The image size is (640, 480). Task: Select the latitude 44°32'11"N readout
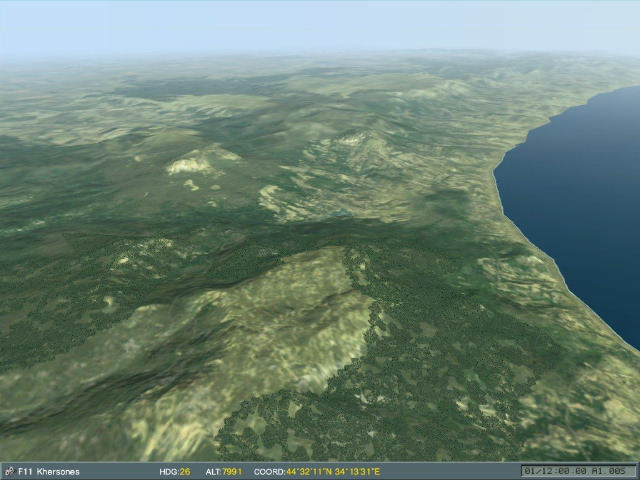pyautogui.click(x=310, y=471)
